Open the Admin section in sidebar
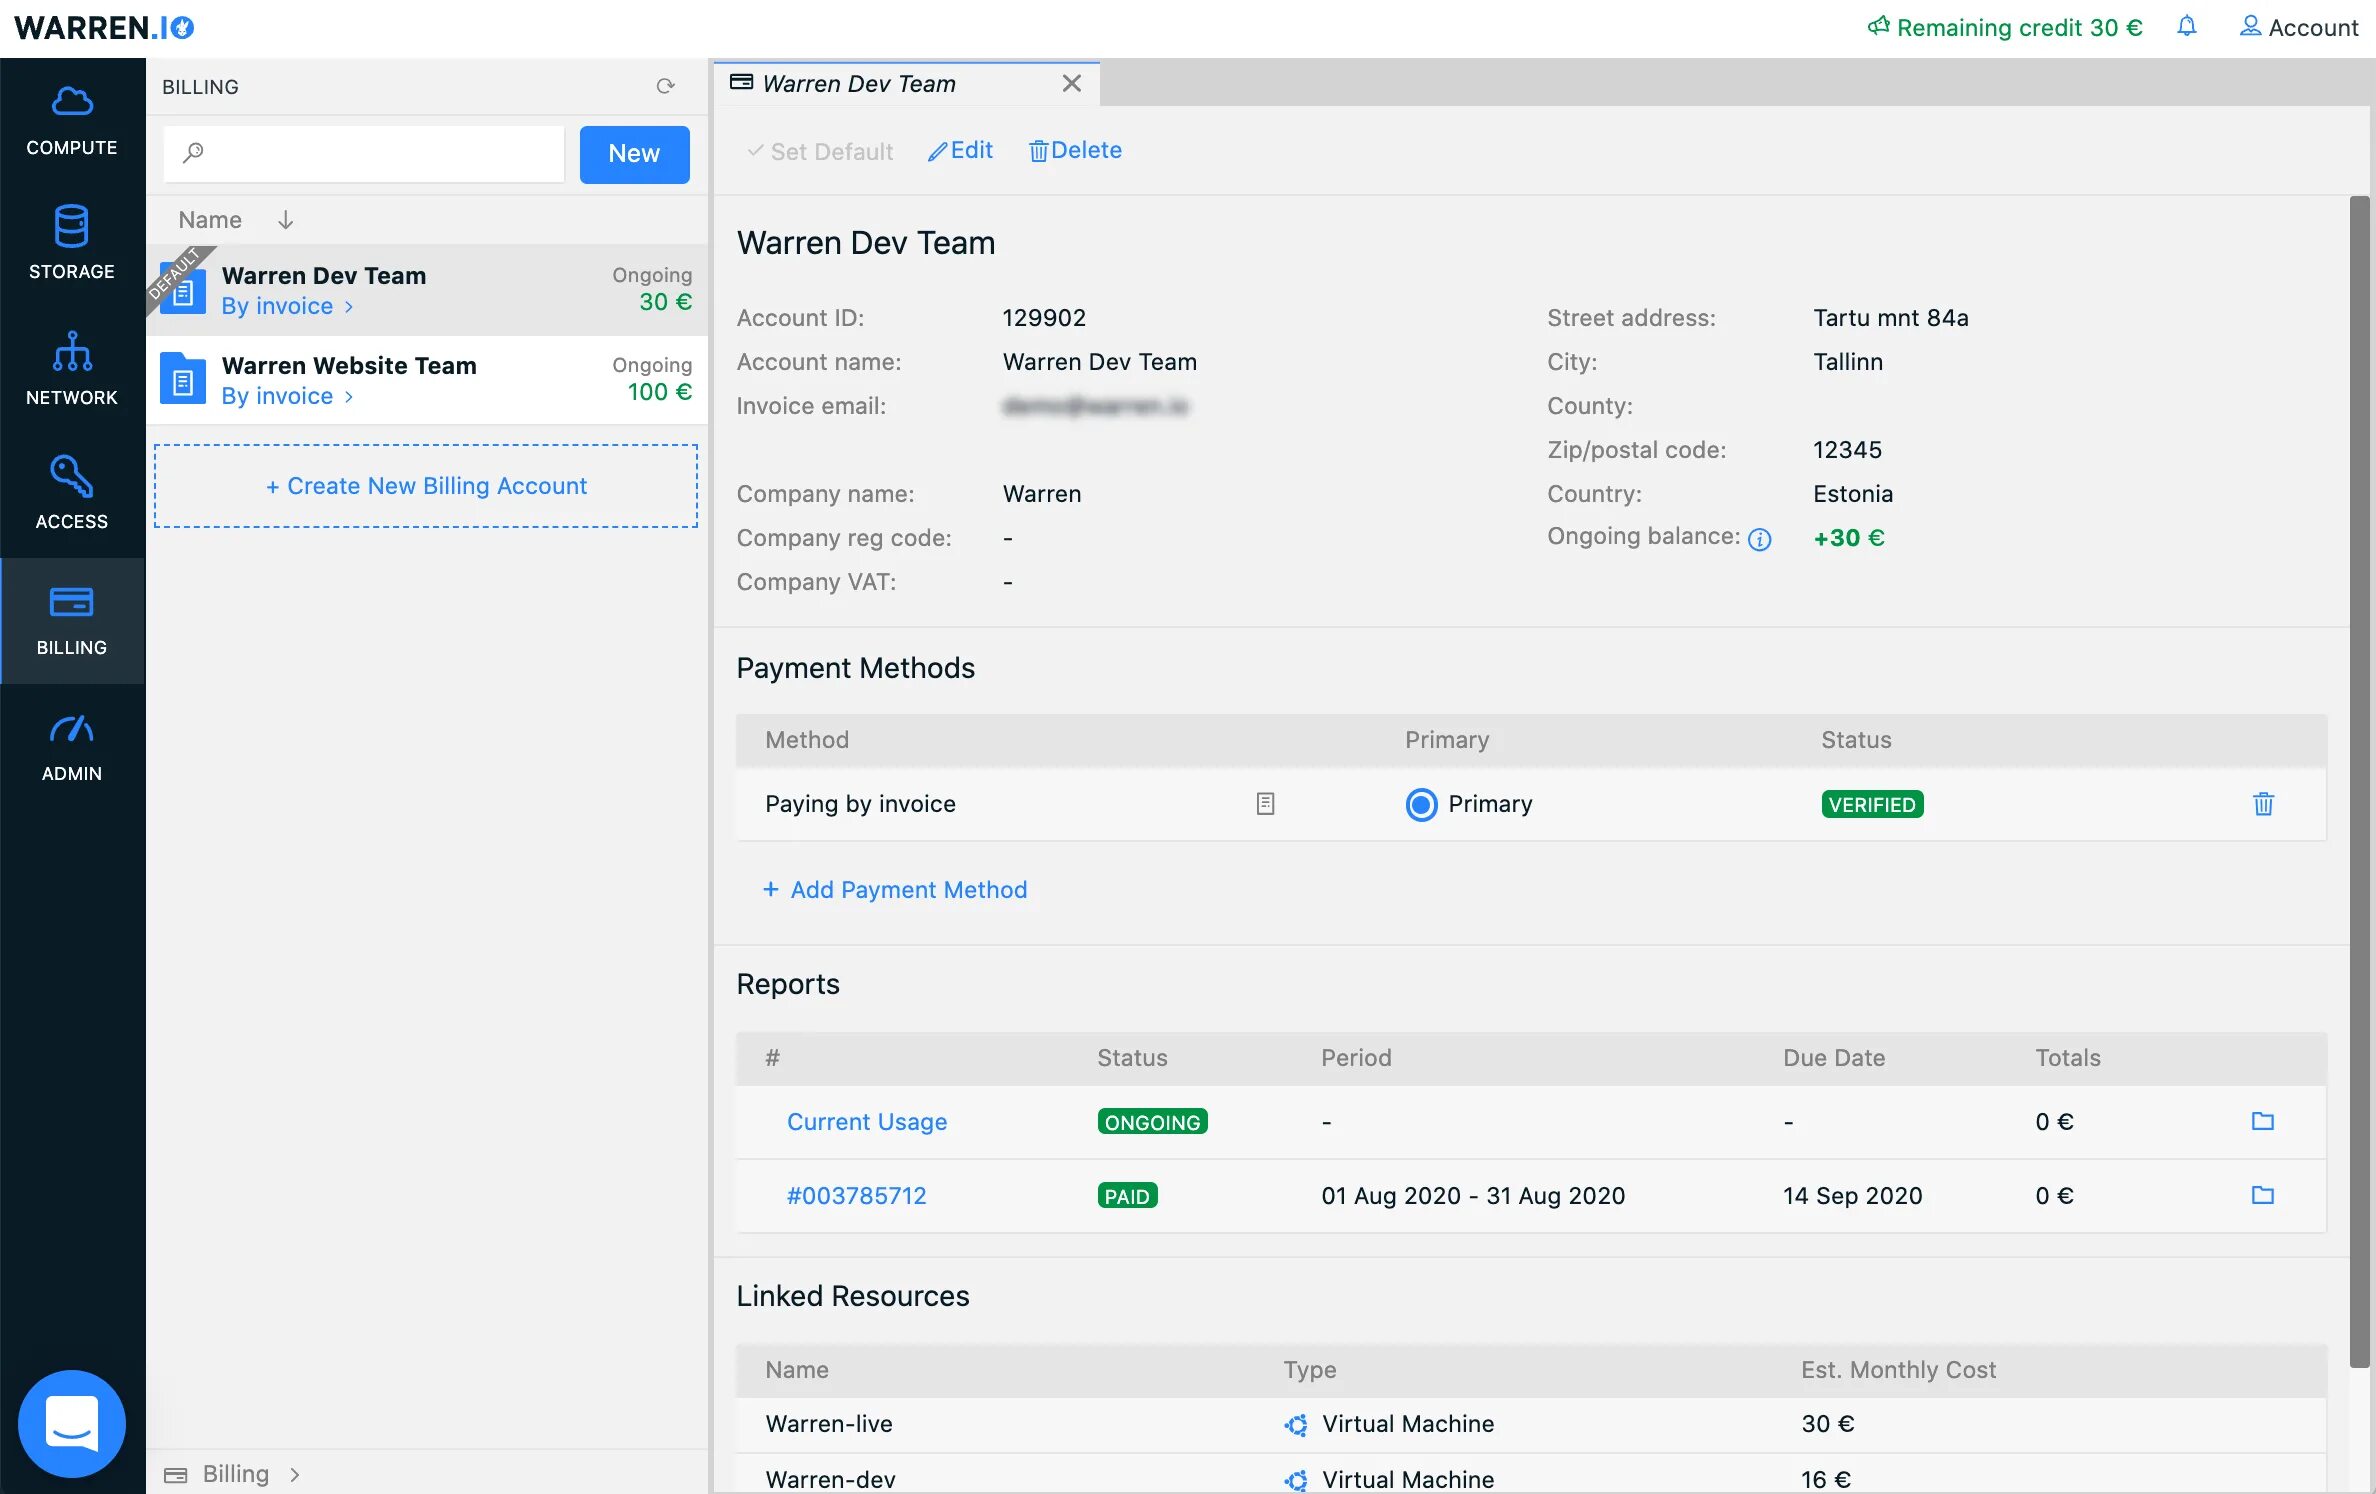The height and width of the screenshot is (1494, 2376). coord(72,746)
